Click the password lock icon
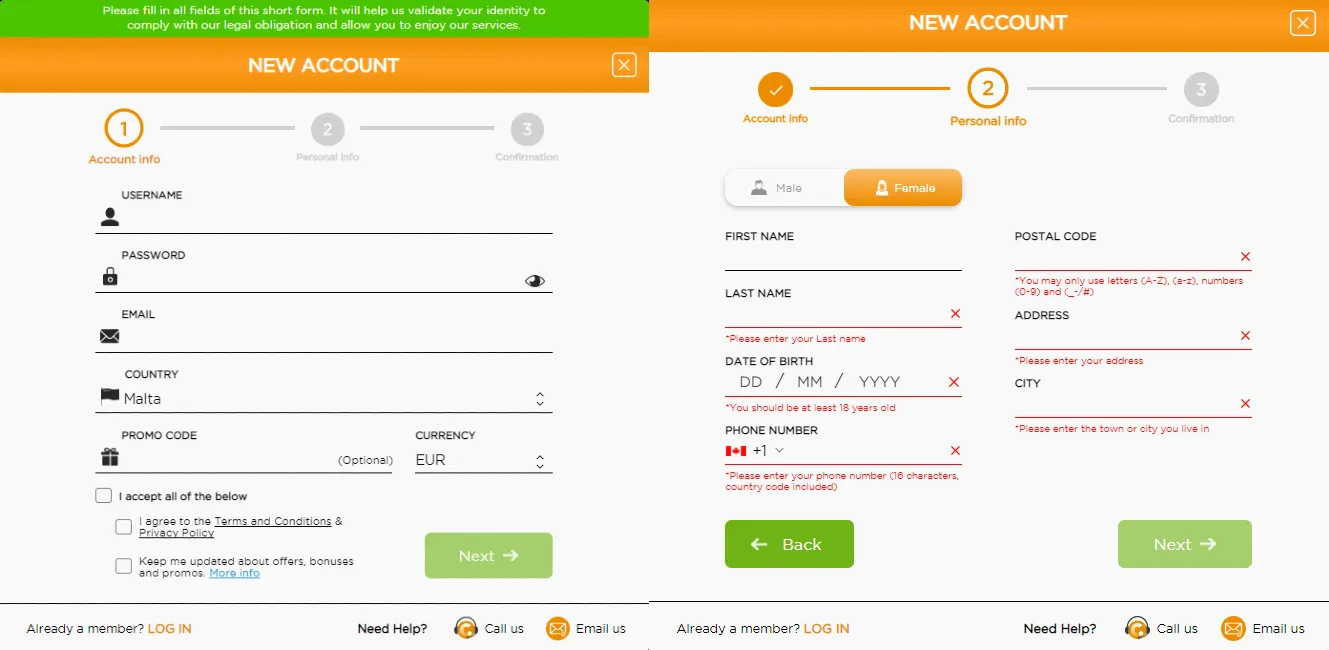This screenshot has height=650, width=1329. [x=110, y=276]
